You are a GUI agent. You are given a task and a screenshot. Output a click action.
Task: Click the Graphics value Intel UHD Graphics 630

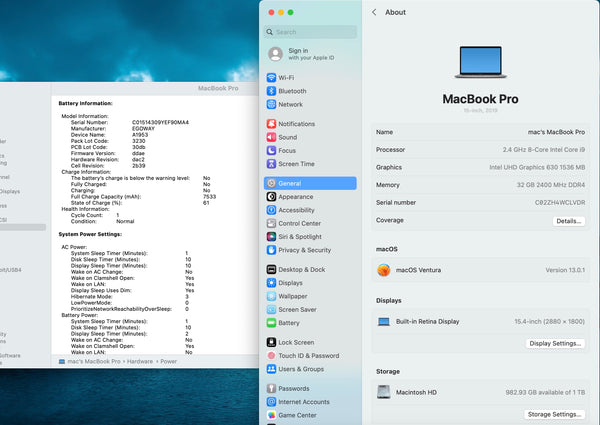pyautogui.click(x=537, y=168)
